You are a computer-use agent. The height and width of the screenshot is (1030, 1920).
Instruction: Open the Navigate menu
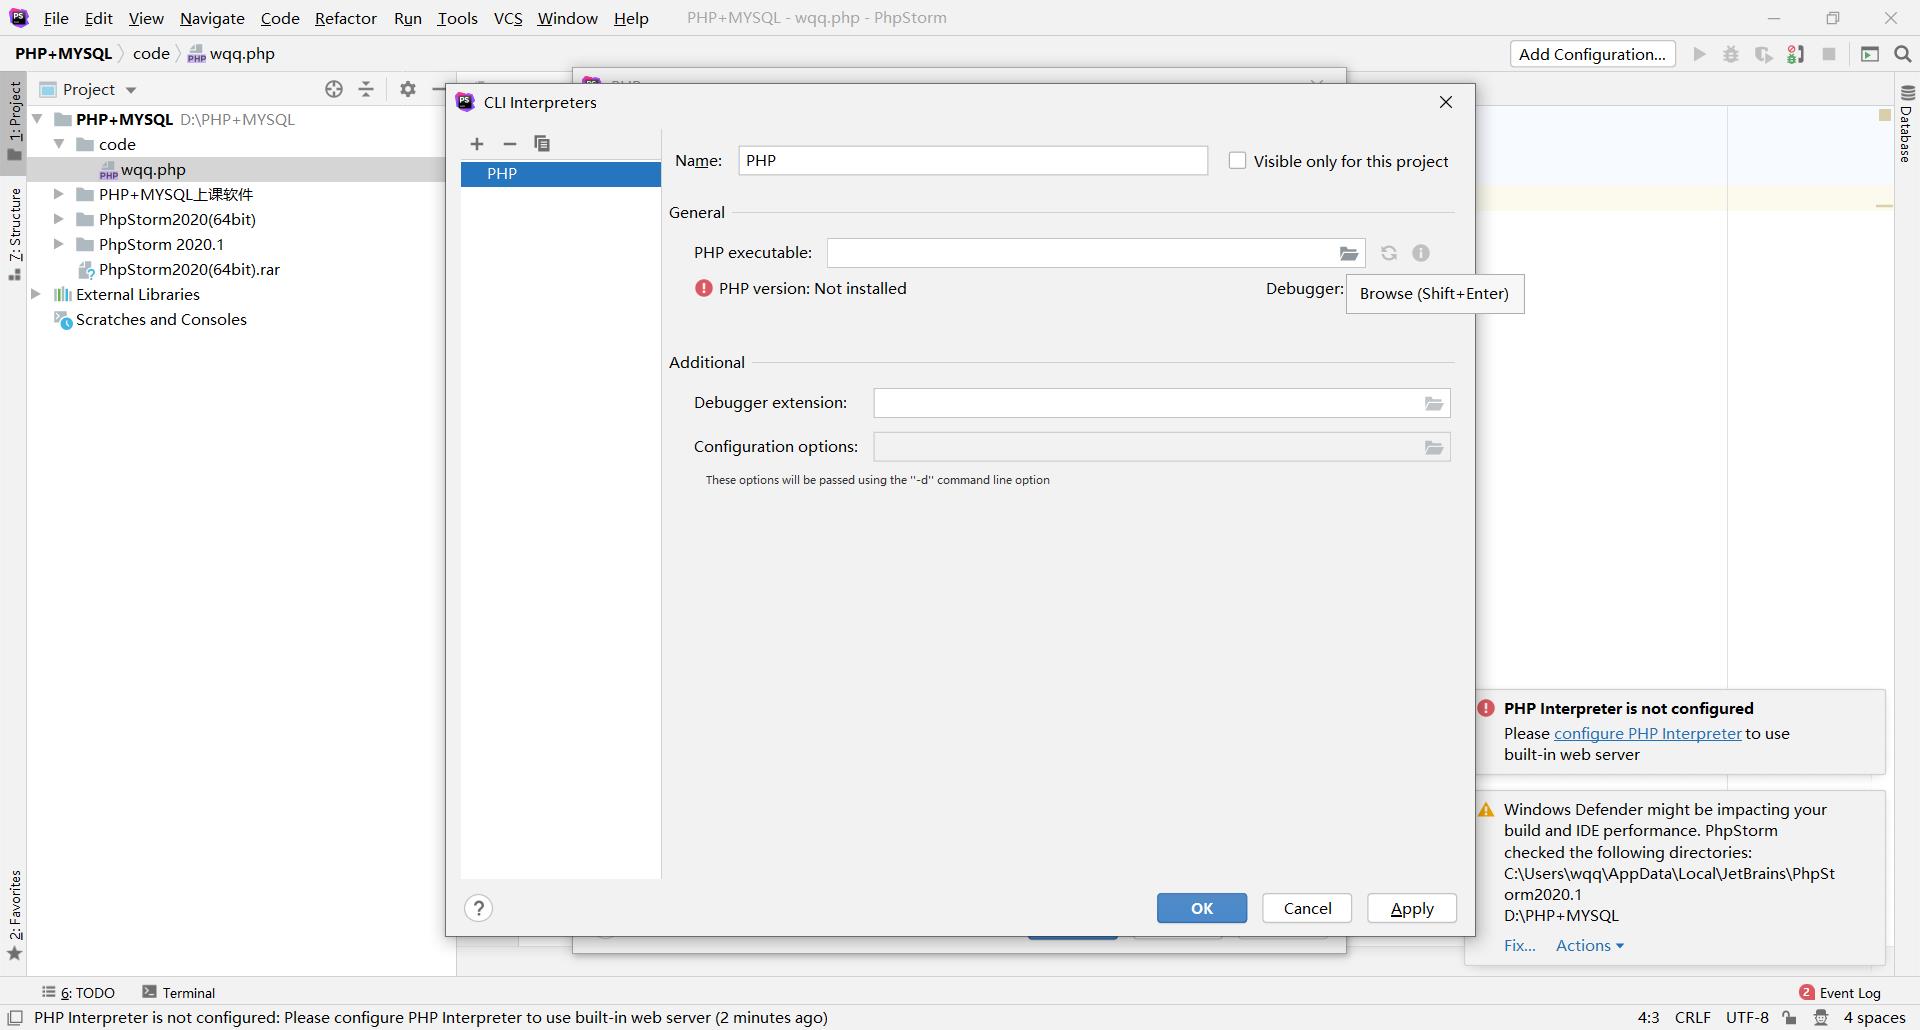coord(212,18)
